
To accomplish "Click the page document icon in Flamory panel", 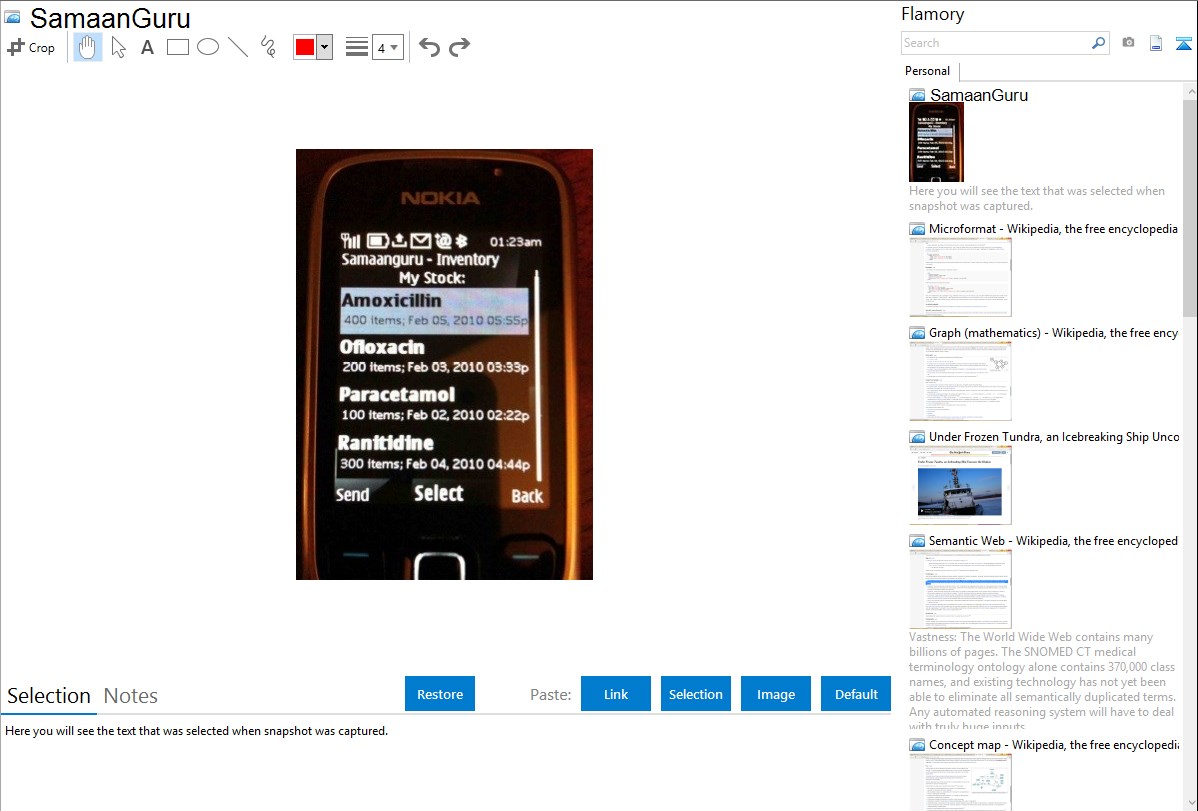I will pyautogui.click(x=1156, y=43).
